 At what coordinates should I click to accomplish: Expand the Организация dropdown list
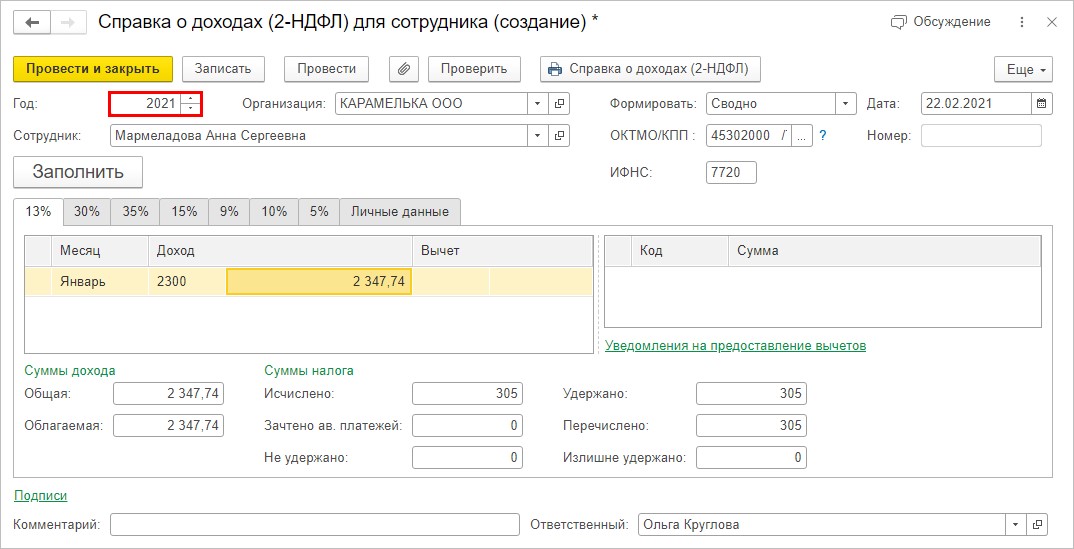(537, 104)
